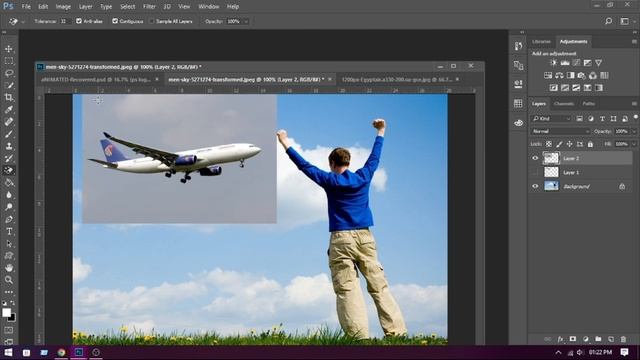Add a Curves adjustment
The height and width of the screenshot is (360, 640).
click(576, 63)
